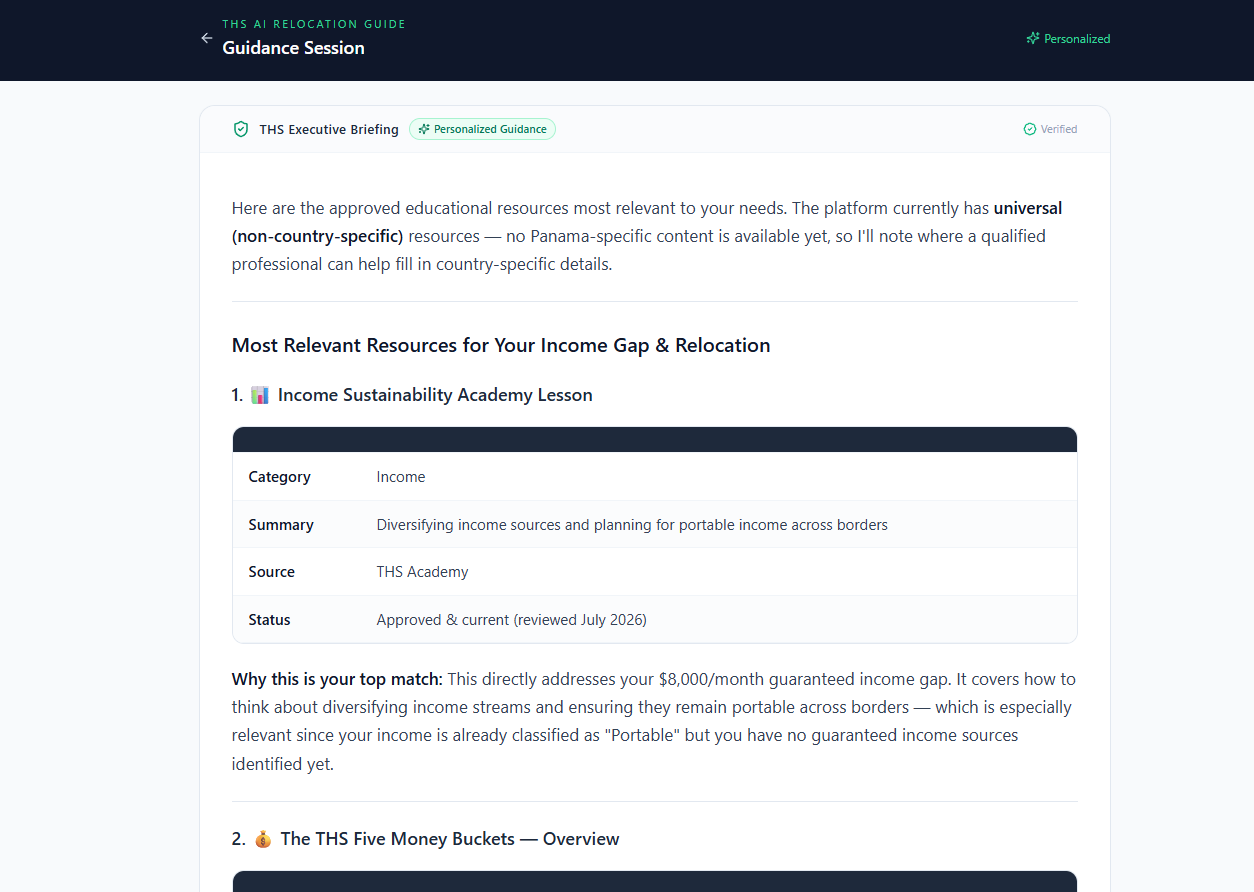Image resolution: width=1254 pixels, height=892 pixels.
Task: Click the THS Executive Briefing title
Action: (329, 129)
